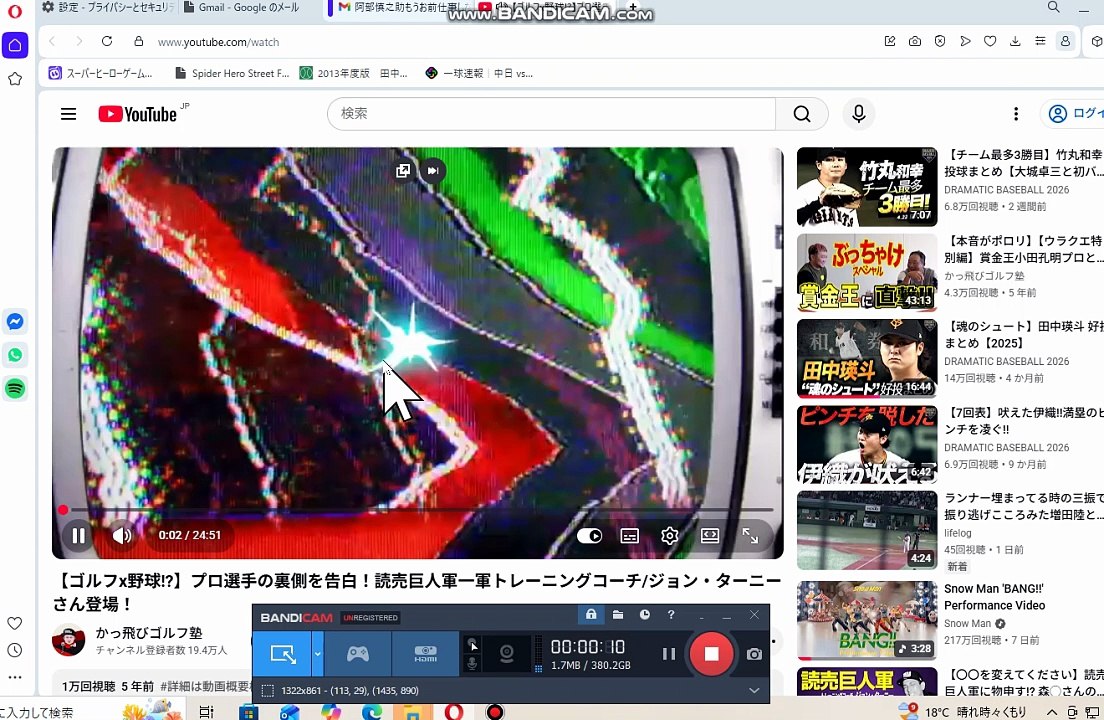
Task: Click the YouTube search magnifier button
Action: coord(802,114)
